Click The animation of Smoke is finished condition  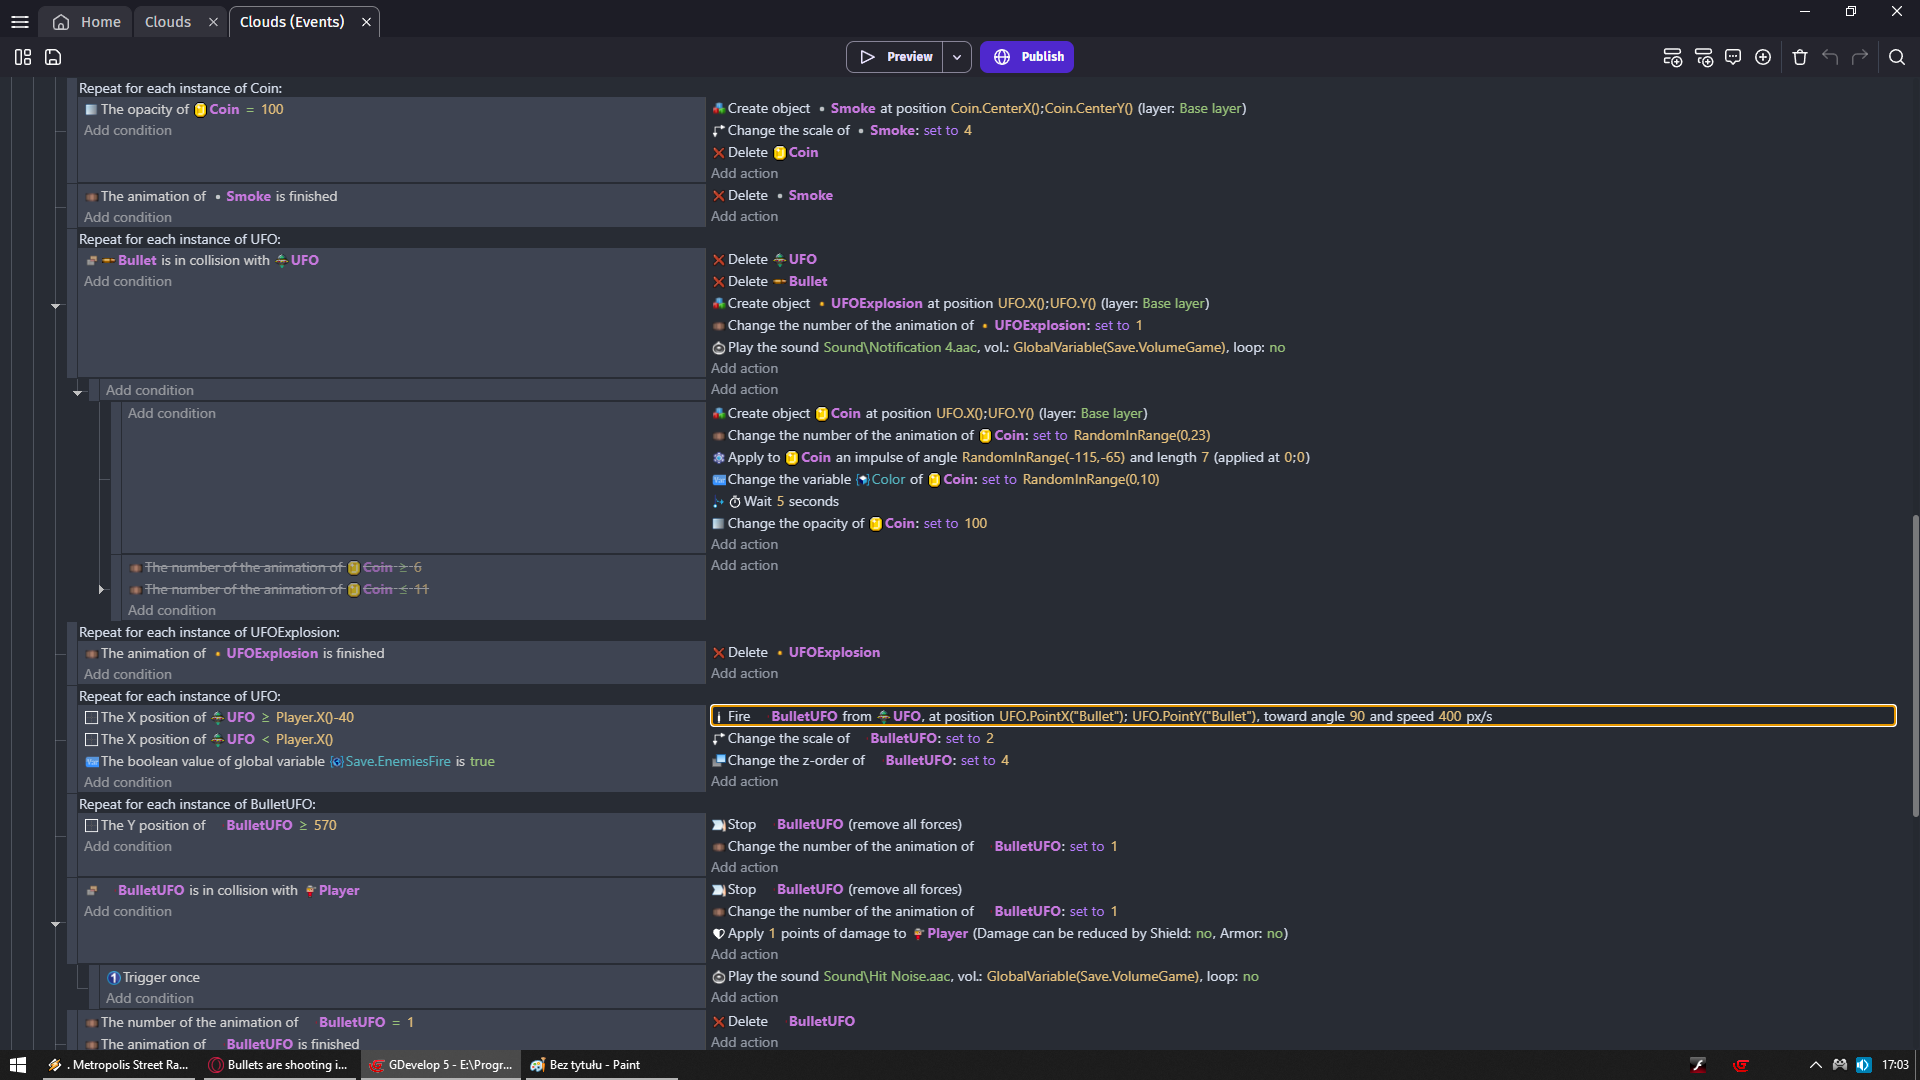[x=211, y=197]
